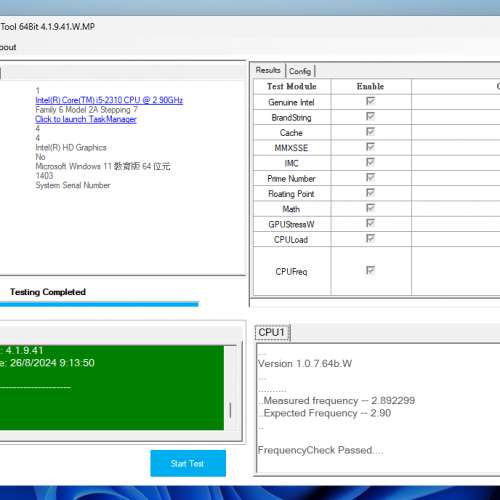The image size is (500, 500).
Task: Click the GPUStressW row label
Action: pyautogui.click(x=291, y=225)
